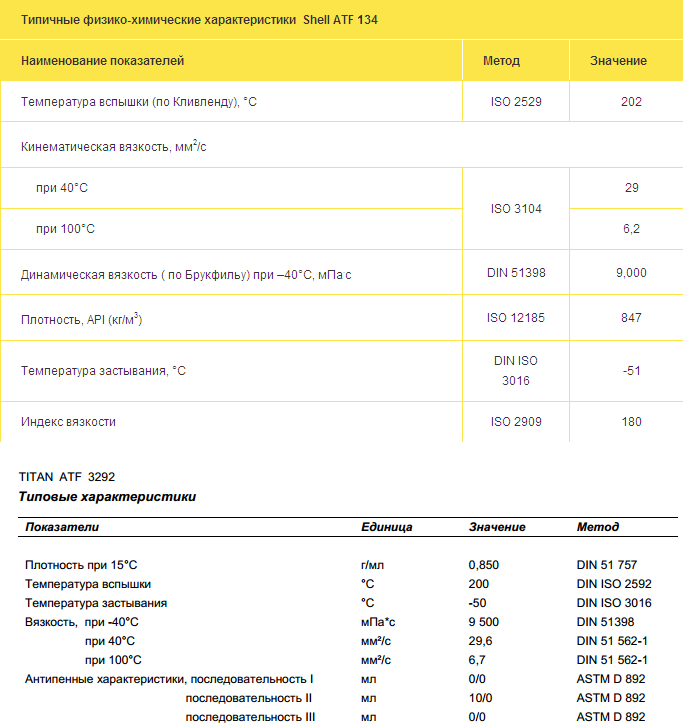Select the dynamic viscosity value 9,000
Viewport: 683px width, 724px height.
631,273
